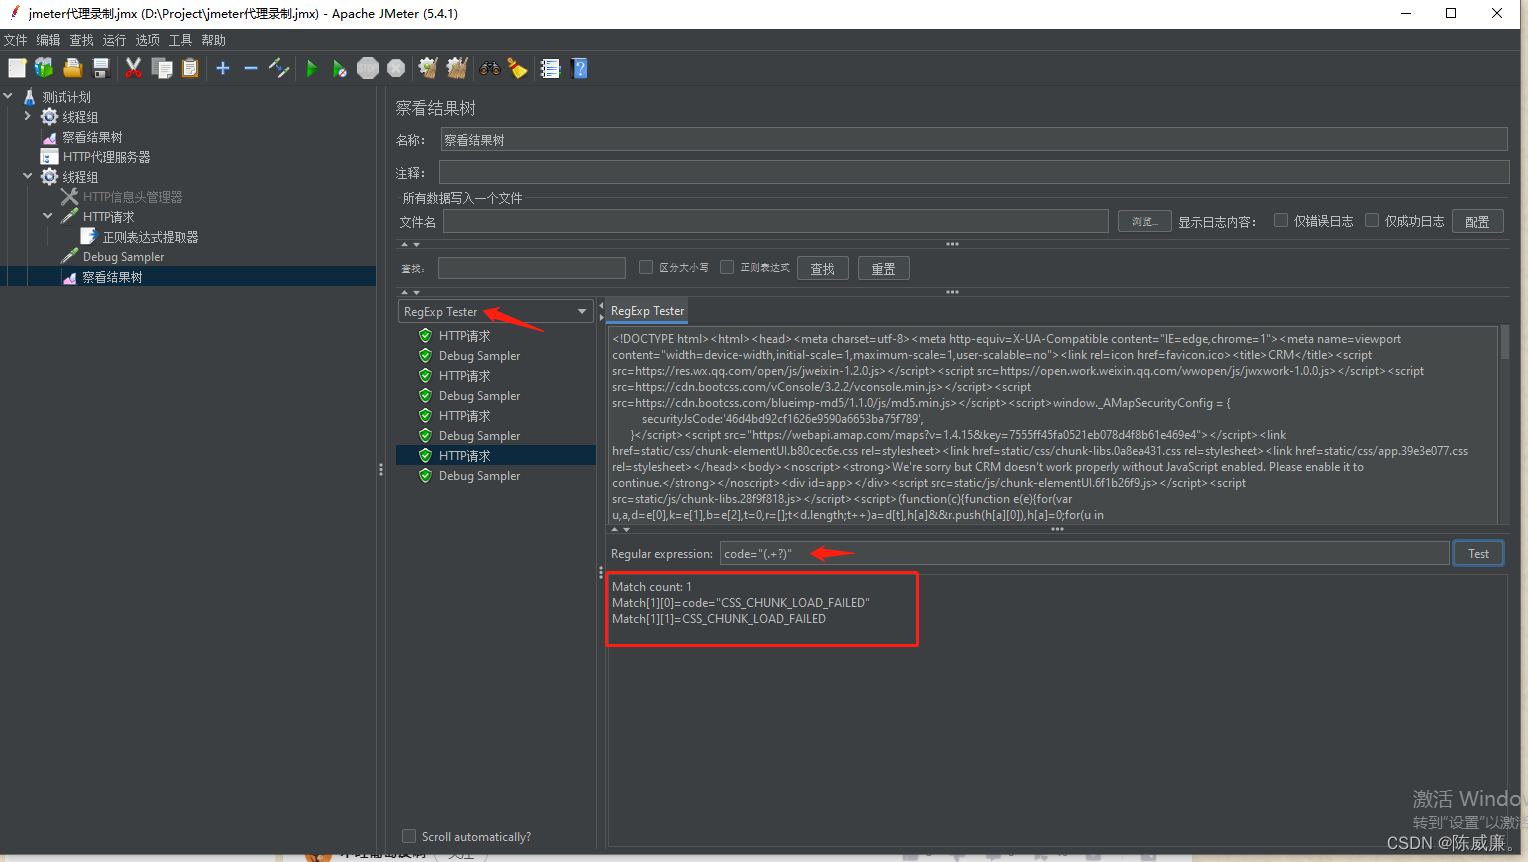Viewport: 1528px width, 862px height.
Task: Collapse the 测试计划 root expander
Action: click(8, 97)
